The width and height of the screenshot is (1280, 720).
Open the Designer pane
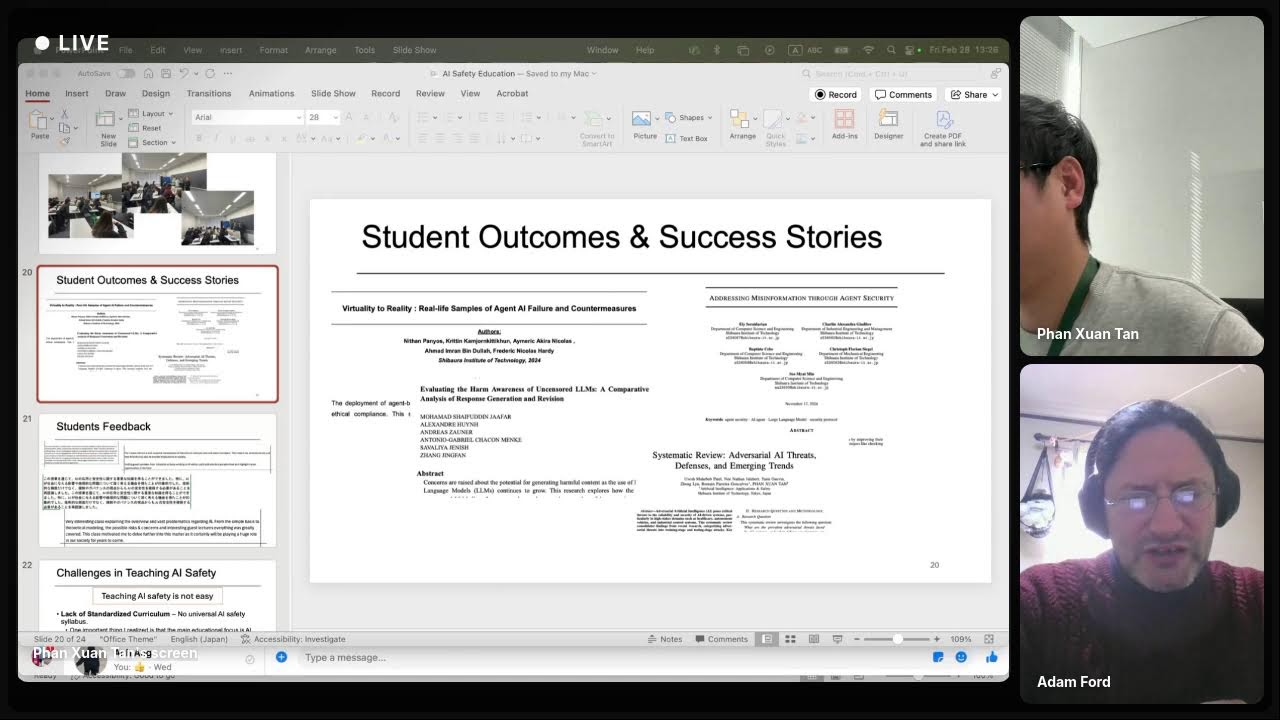pyautogui.click(x=888, y=126)
